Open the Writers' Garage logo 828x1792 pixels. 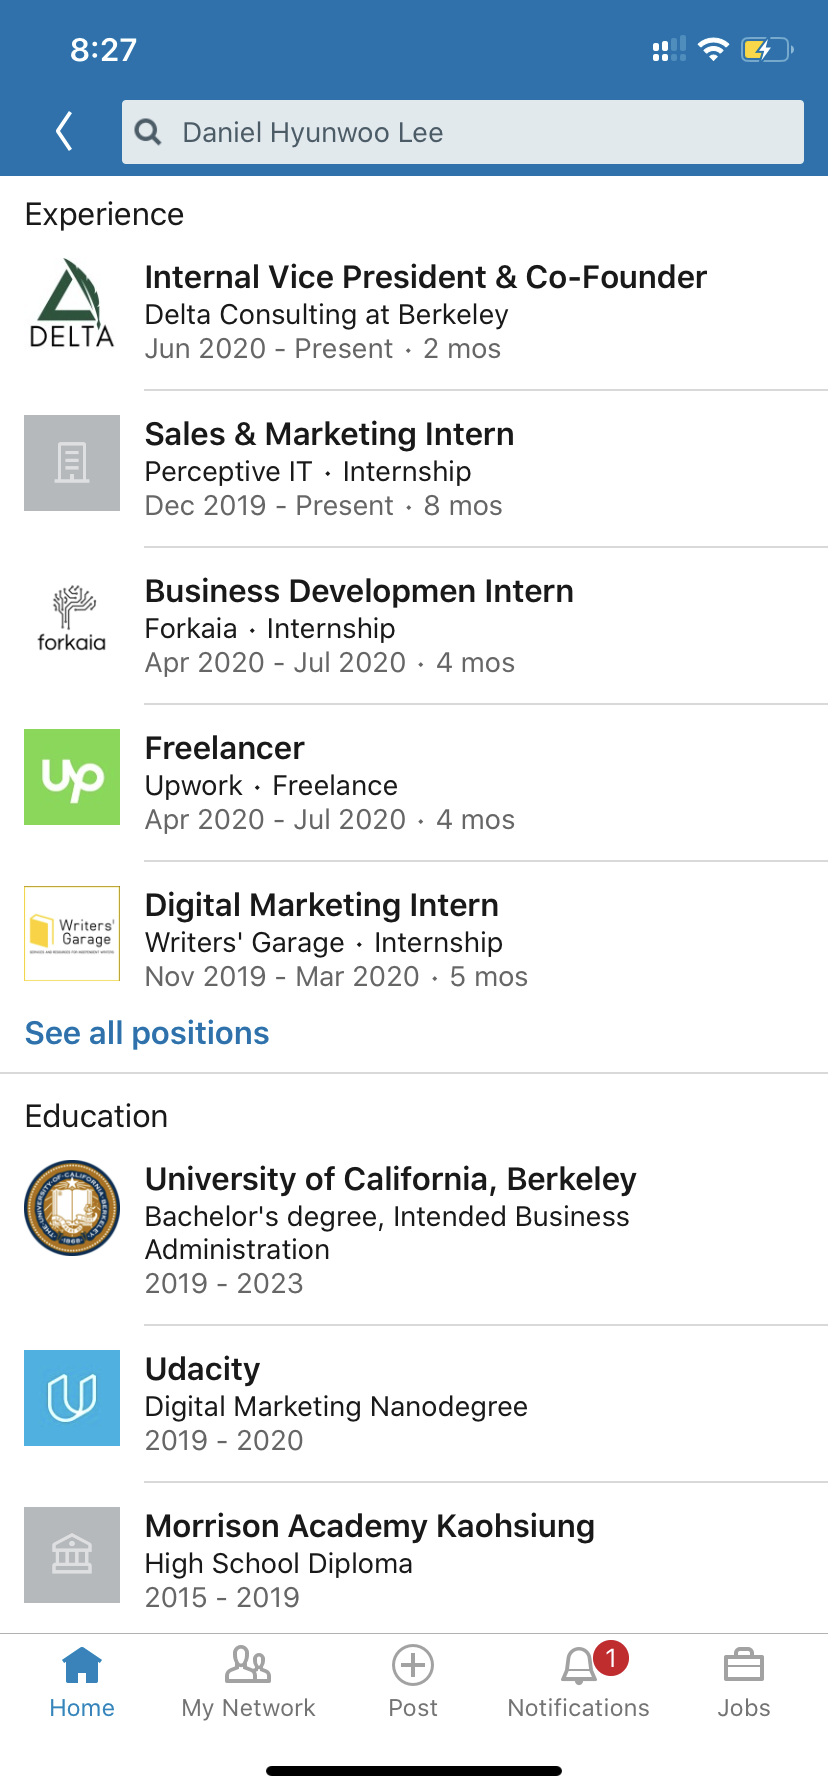(72, 933)
